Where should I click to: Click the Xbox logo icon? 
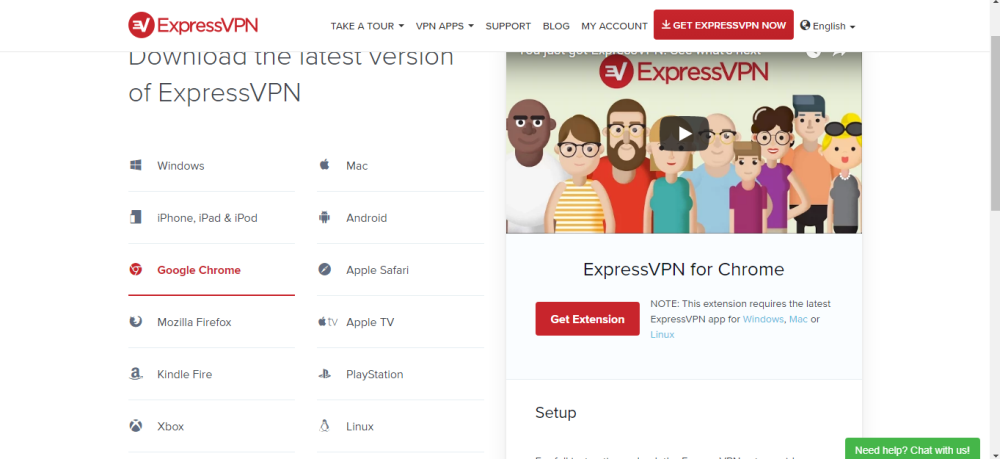click(x=136, y=426)
